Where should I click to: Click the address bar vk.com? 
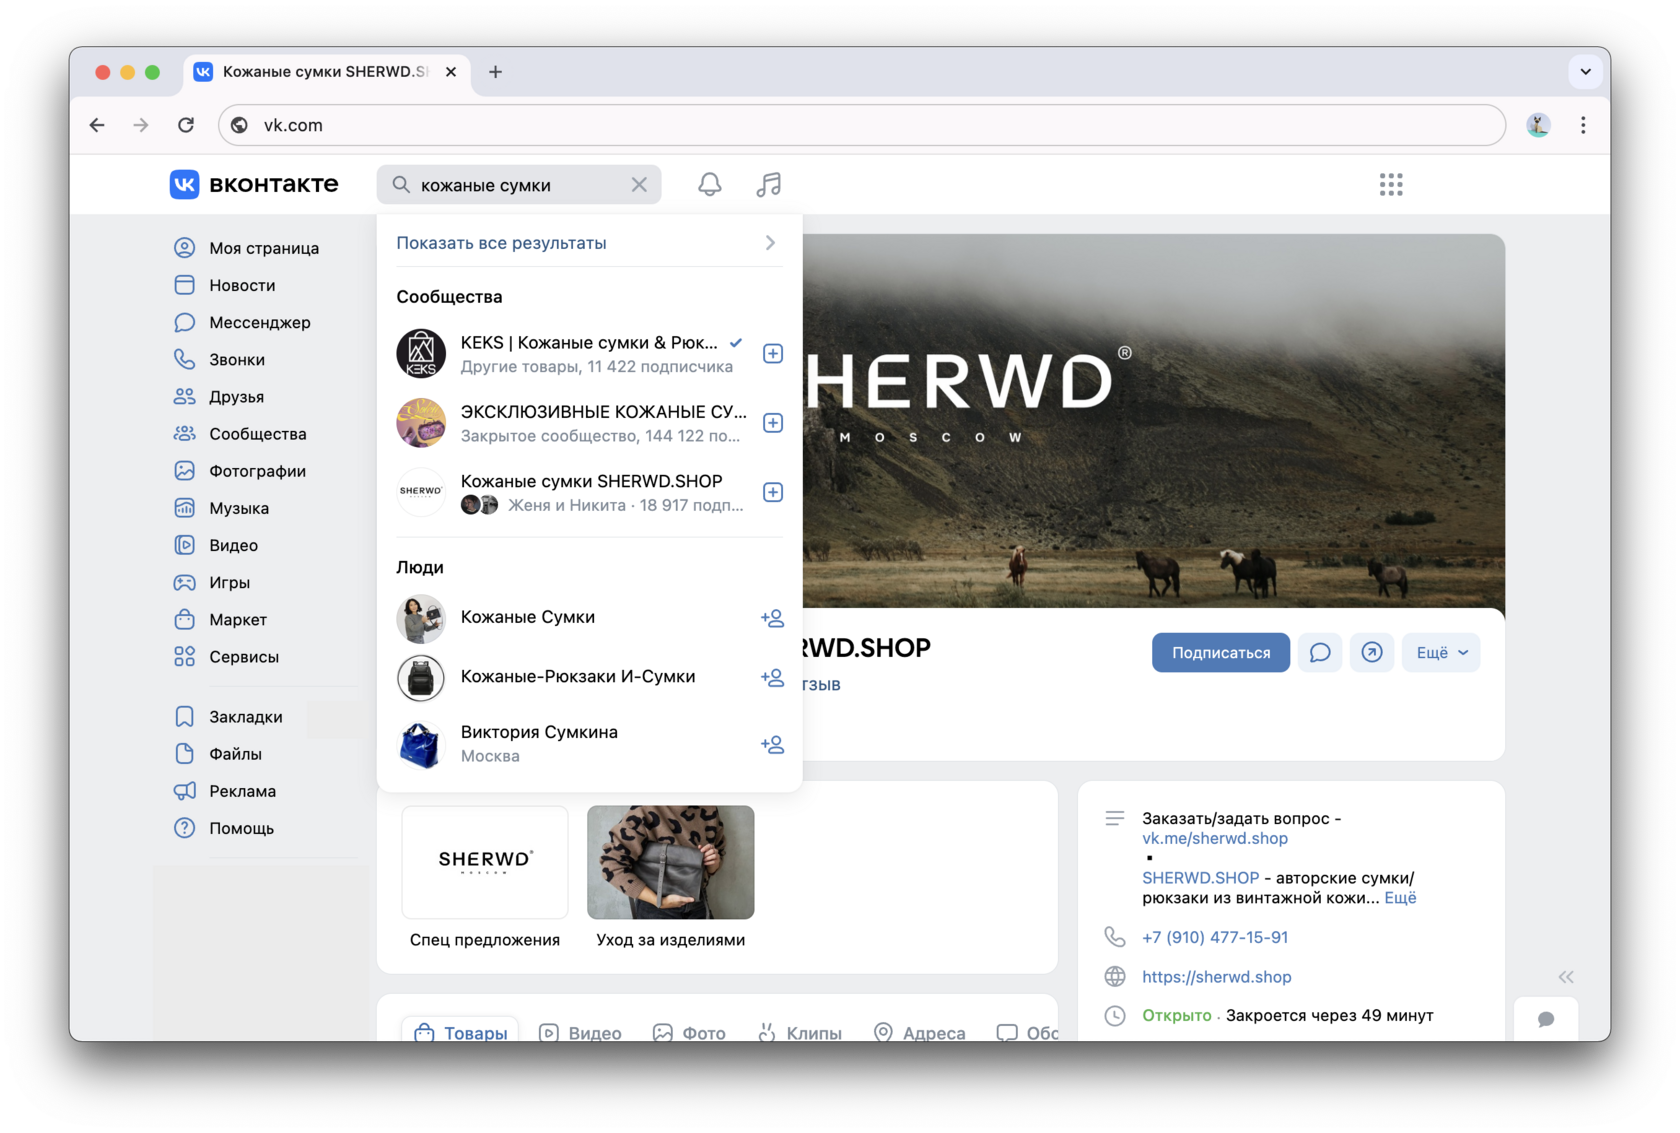click(x=862, y=125)
